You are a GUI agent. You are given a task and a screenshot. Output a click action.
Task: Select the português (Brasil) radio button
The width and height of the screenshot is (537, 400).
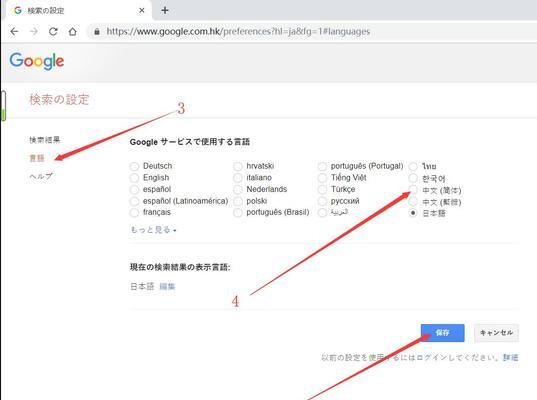[x=238, y=213]
